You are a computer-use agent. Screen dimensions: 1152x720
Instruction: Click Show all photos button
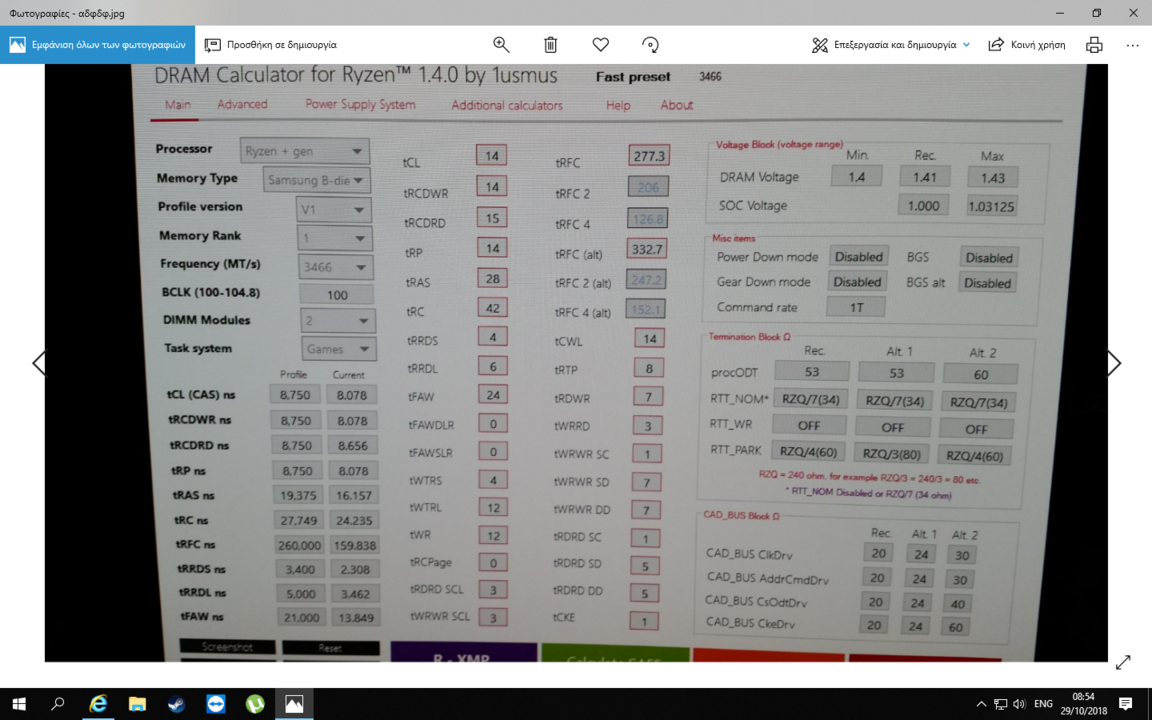(x=97, y=45)
